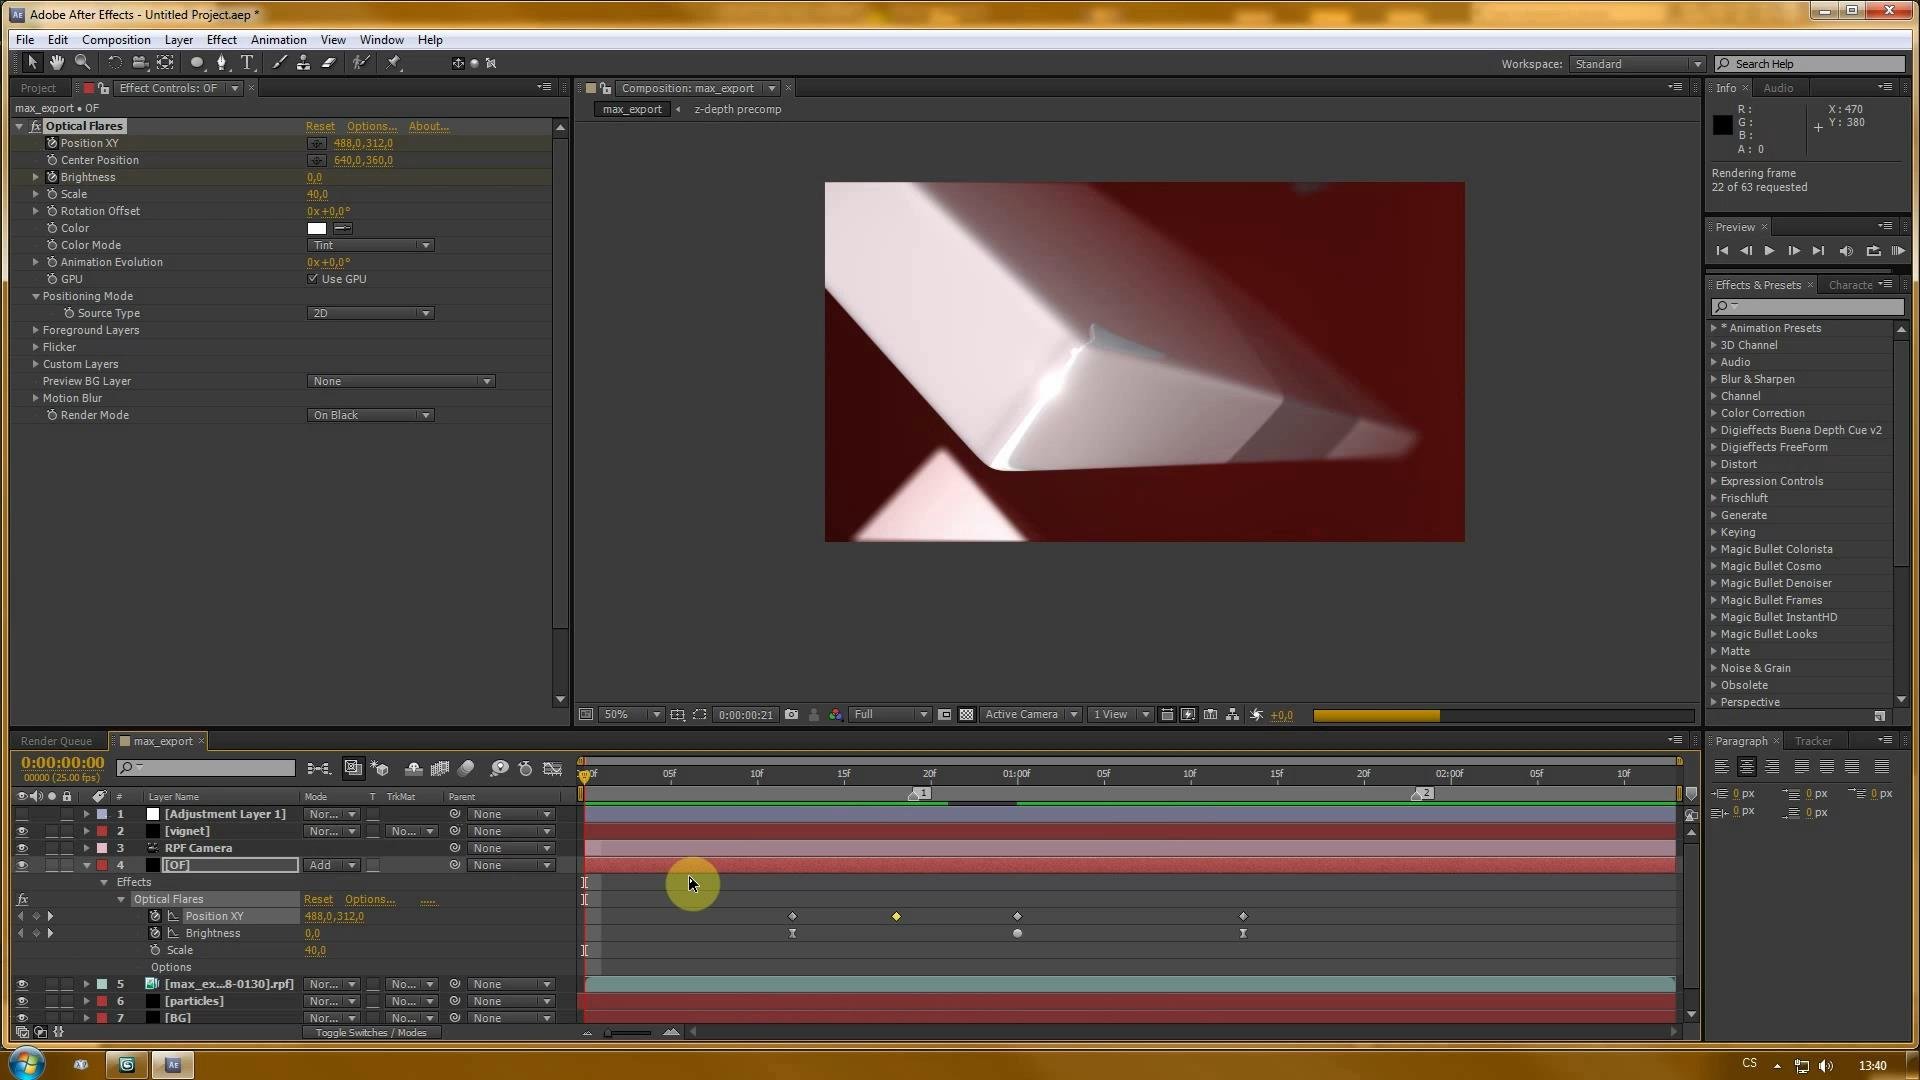The width and height of the screenshot is (1920, 1080).
Task: Click the Toggle Switches / Modes button
Action: (371, 1033)
